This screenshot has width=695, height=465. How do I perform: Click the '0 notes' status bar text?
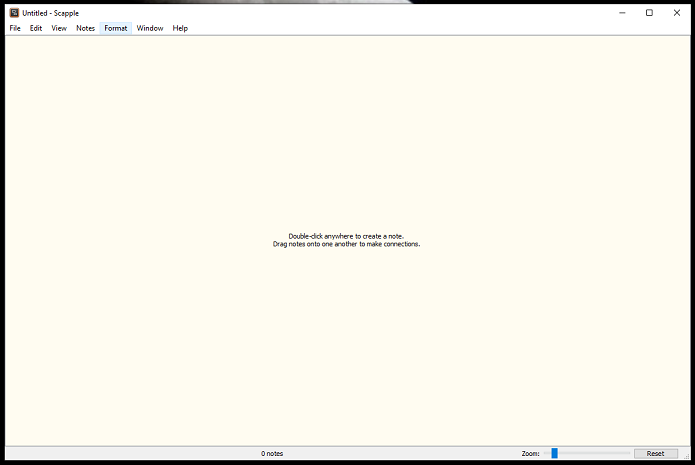(x=272, y=453)
